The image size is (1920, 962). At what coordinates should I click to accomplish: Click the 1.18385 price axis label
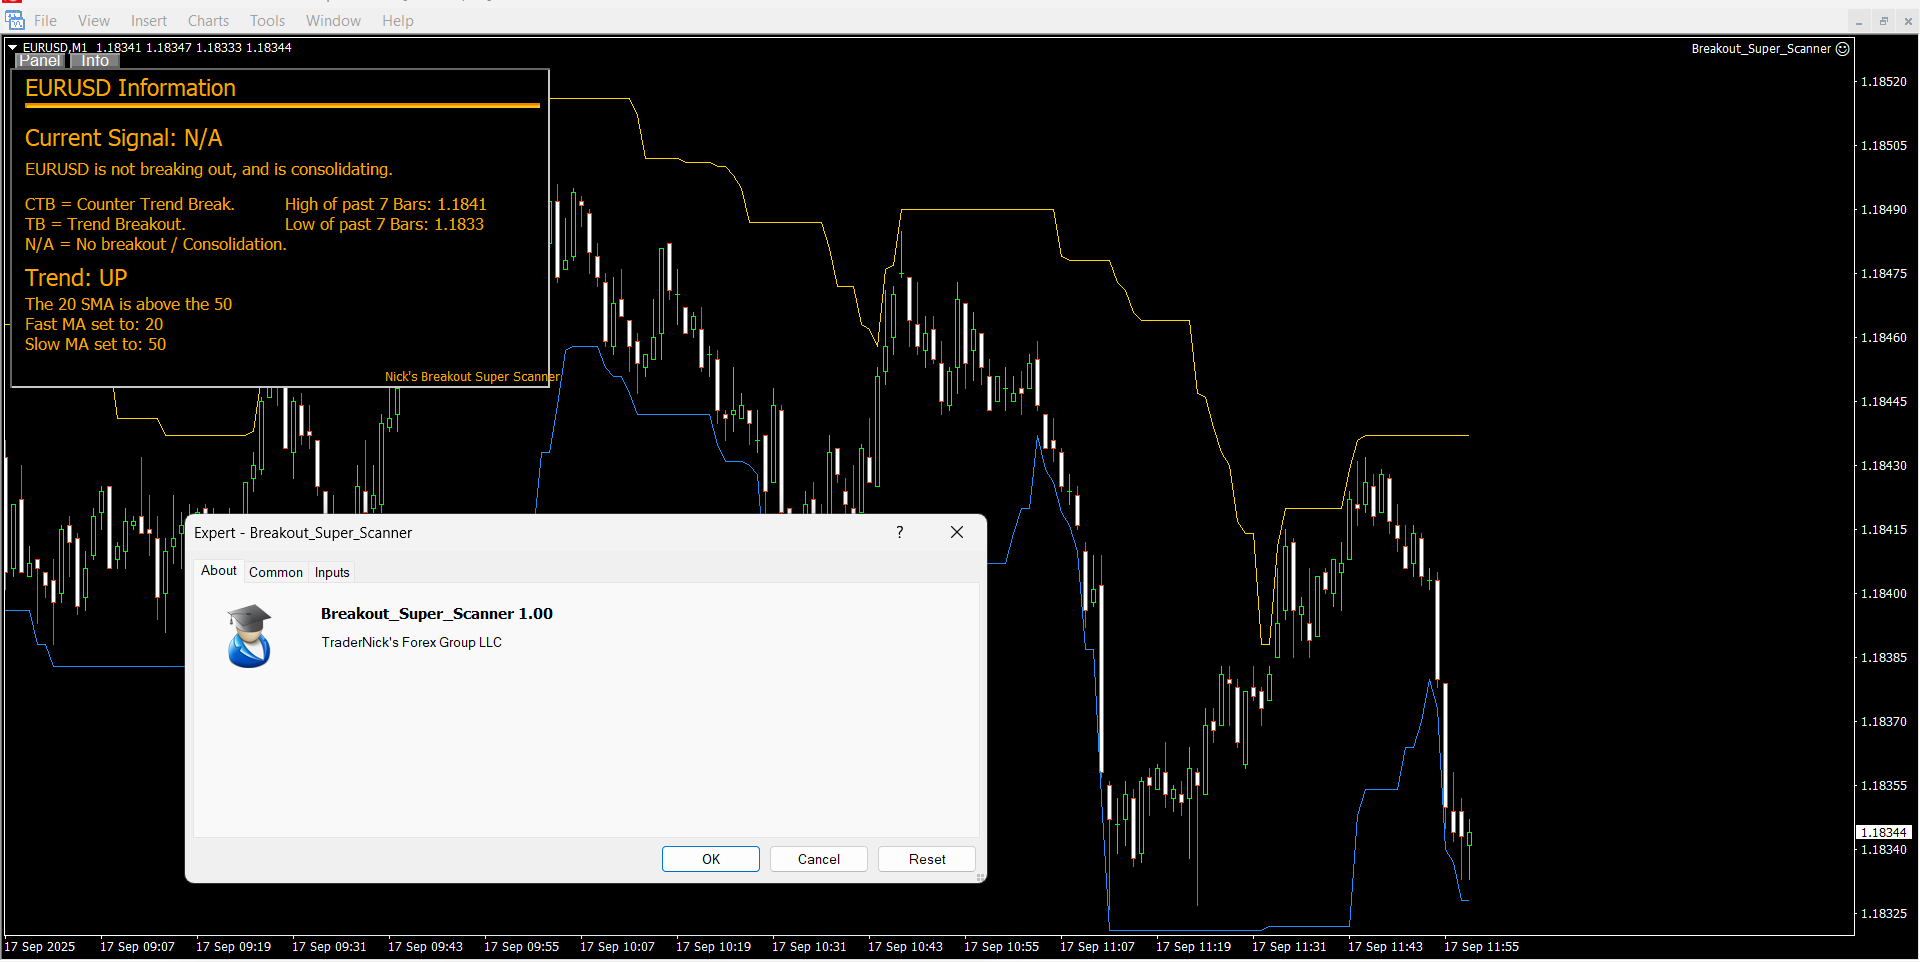point(1884,658)
